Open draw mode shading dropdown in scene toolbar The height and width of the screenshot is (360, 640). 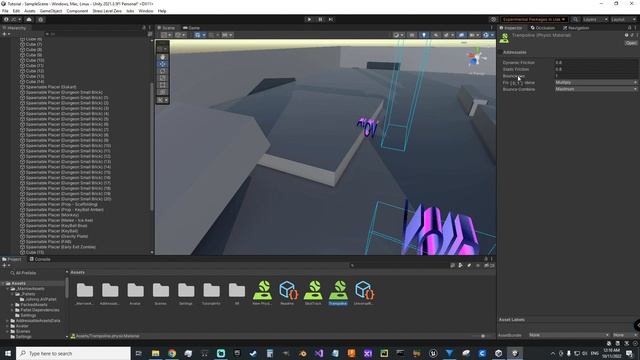(x=398, y=35)
